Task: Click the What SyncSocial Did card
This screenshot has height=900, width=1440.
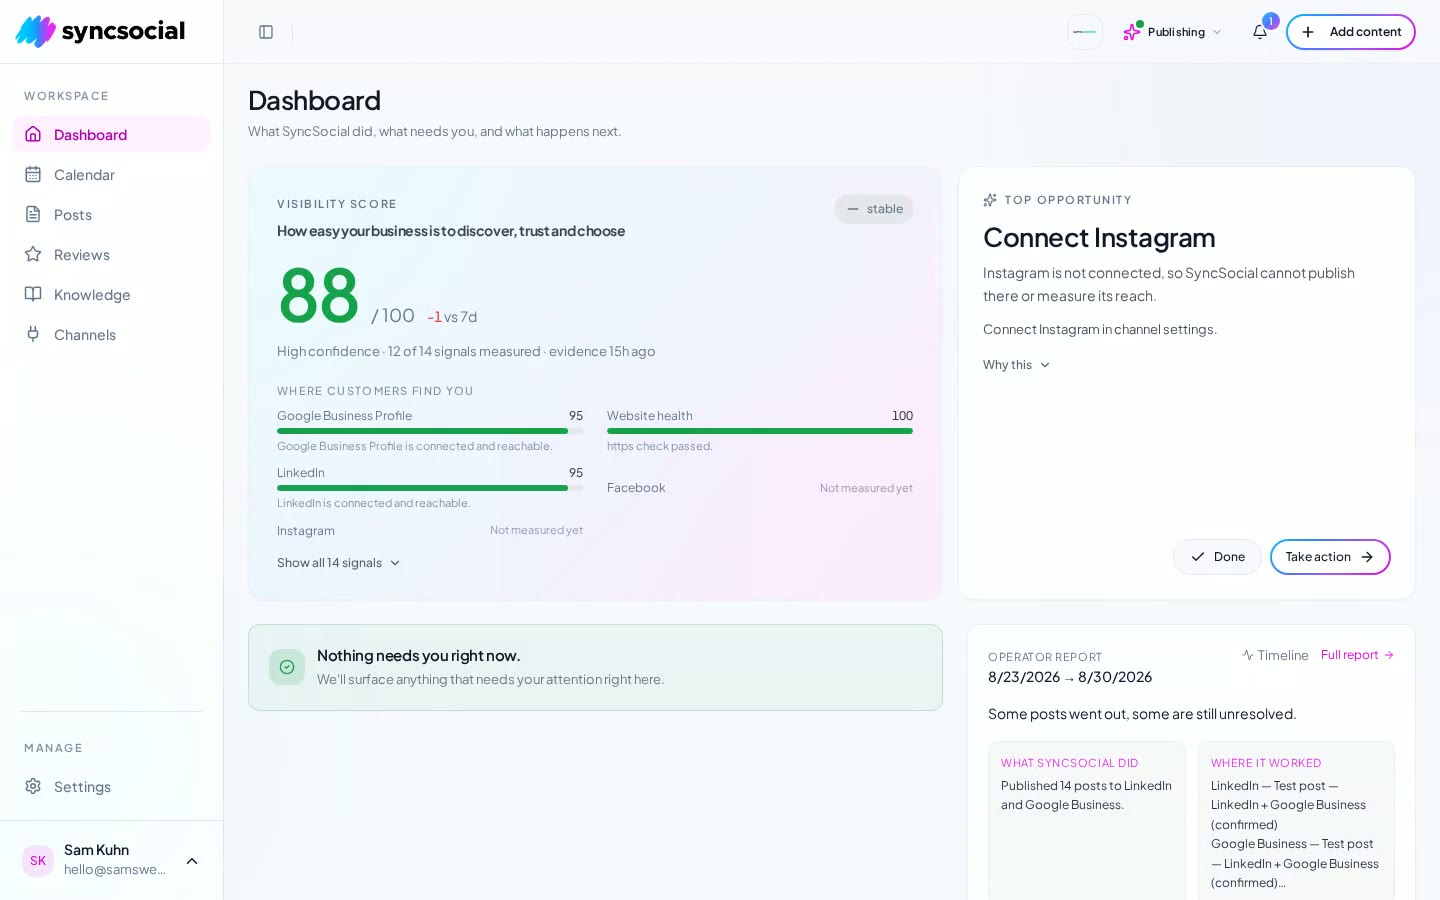Action: [1087, 820]
